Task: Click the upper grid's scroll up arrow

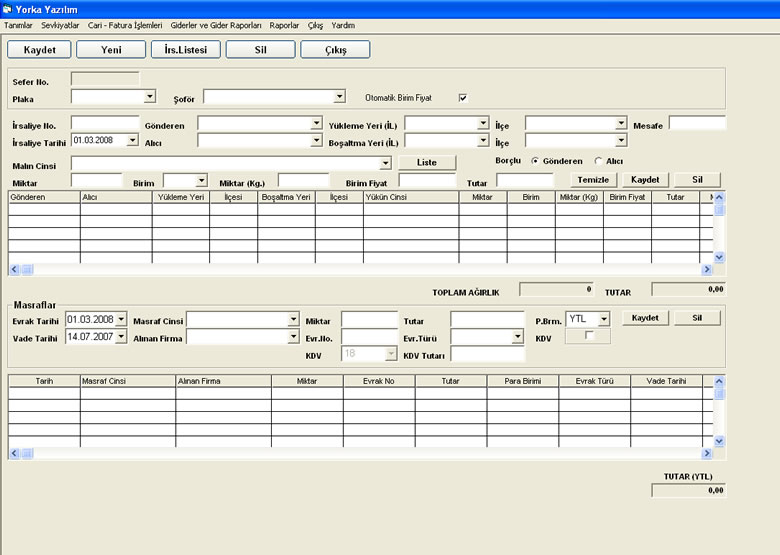Action: point(719,197)
